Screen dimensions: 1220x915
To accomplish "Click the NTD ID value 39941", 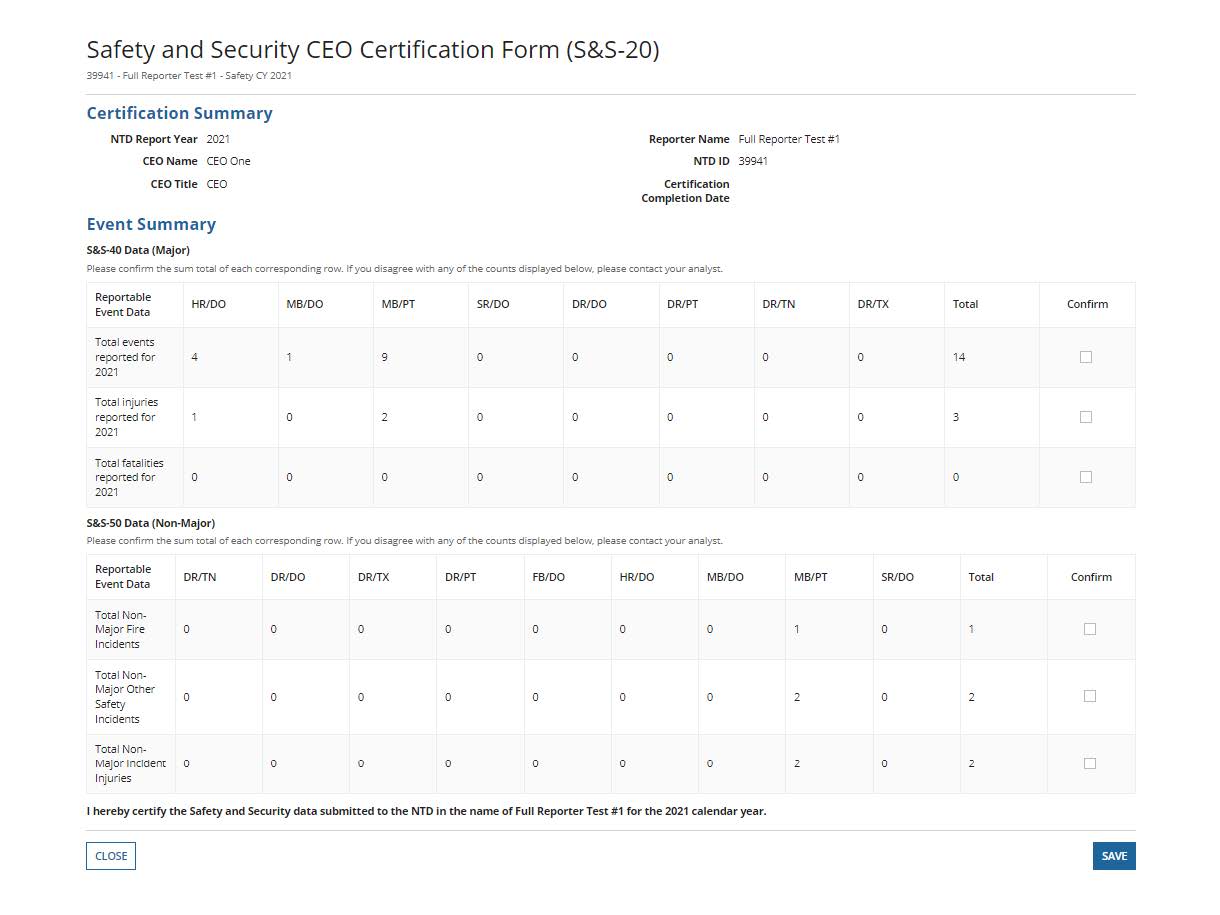I will coord(753,160).
